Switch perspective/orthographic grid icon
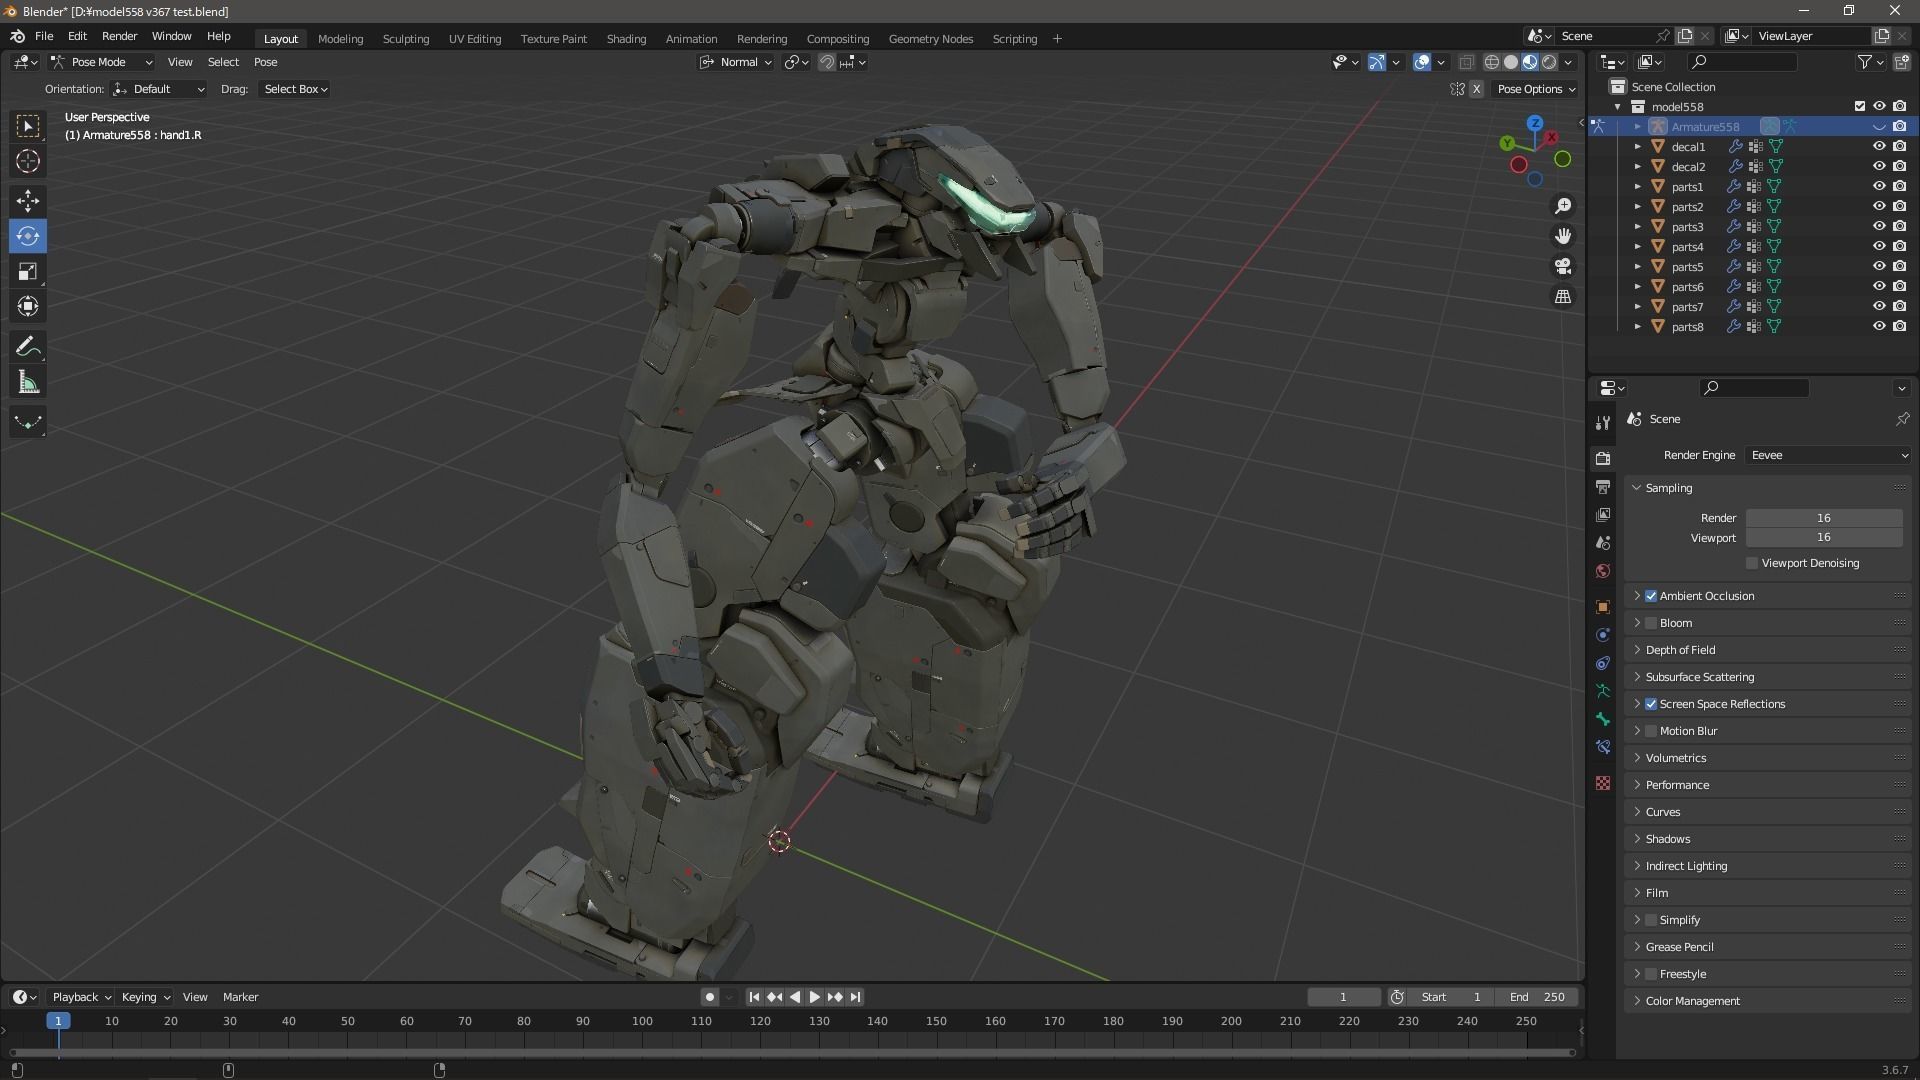This screenshot has height=1080, width=1920. click(x=1562, y=296)
